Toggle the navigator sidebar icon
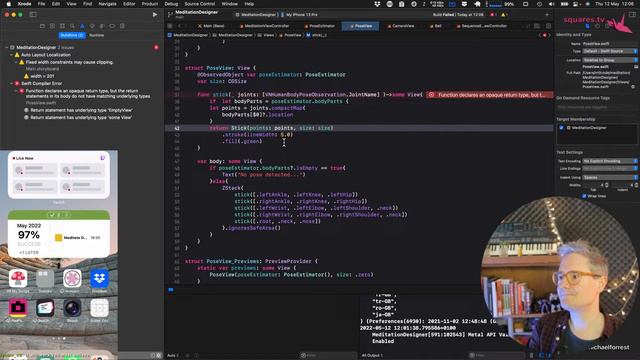 click(x=33, y=15)
